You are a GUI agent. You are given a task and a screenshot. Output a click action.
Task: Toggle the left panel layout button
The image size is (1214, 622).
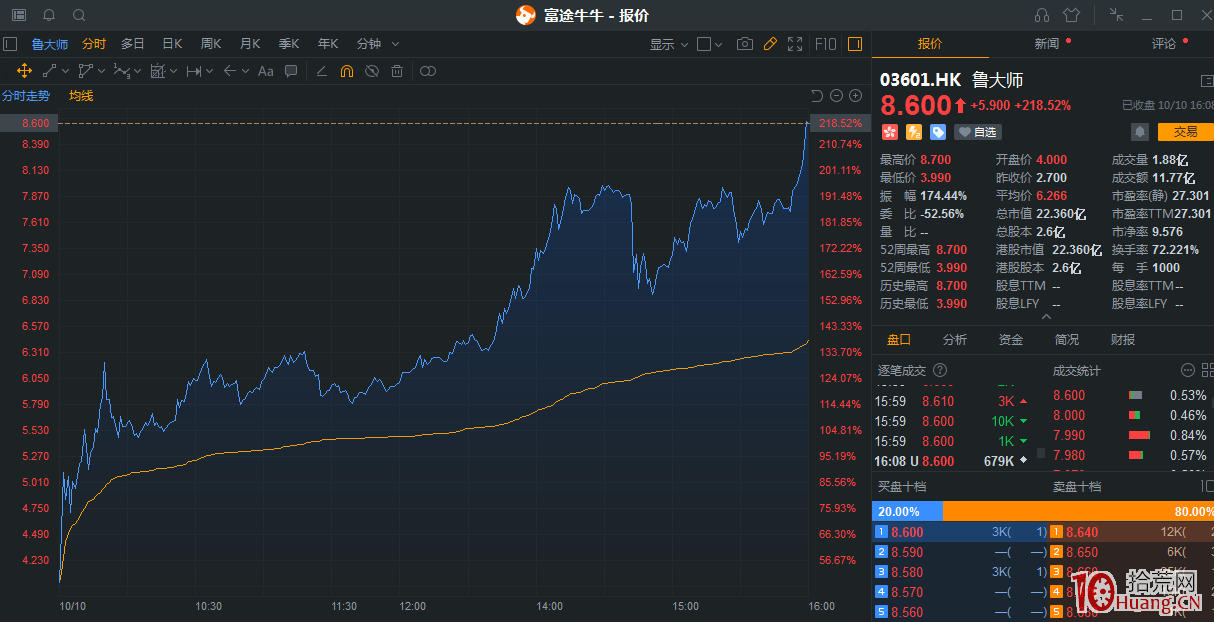pos(10,44)
